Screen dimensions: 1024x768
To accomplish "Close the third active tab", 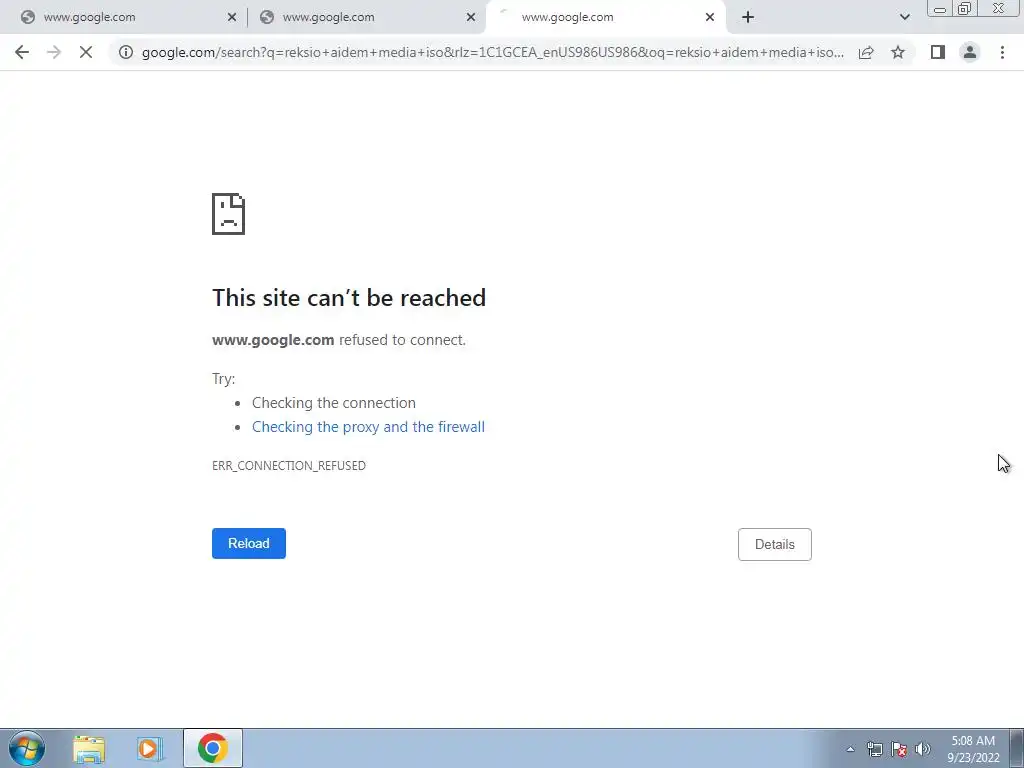I will point(710,18).
